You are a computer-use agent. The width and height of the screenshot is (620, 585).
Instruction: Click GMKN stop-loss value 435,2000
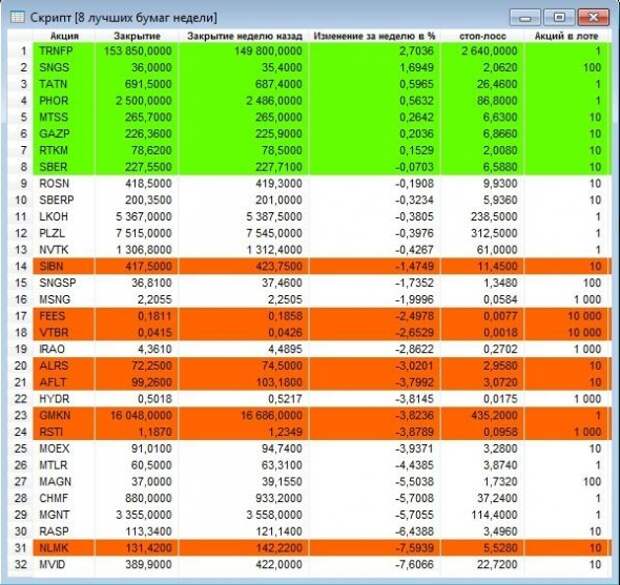pyautogui.click(x=494, y=416)
